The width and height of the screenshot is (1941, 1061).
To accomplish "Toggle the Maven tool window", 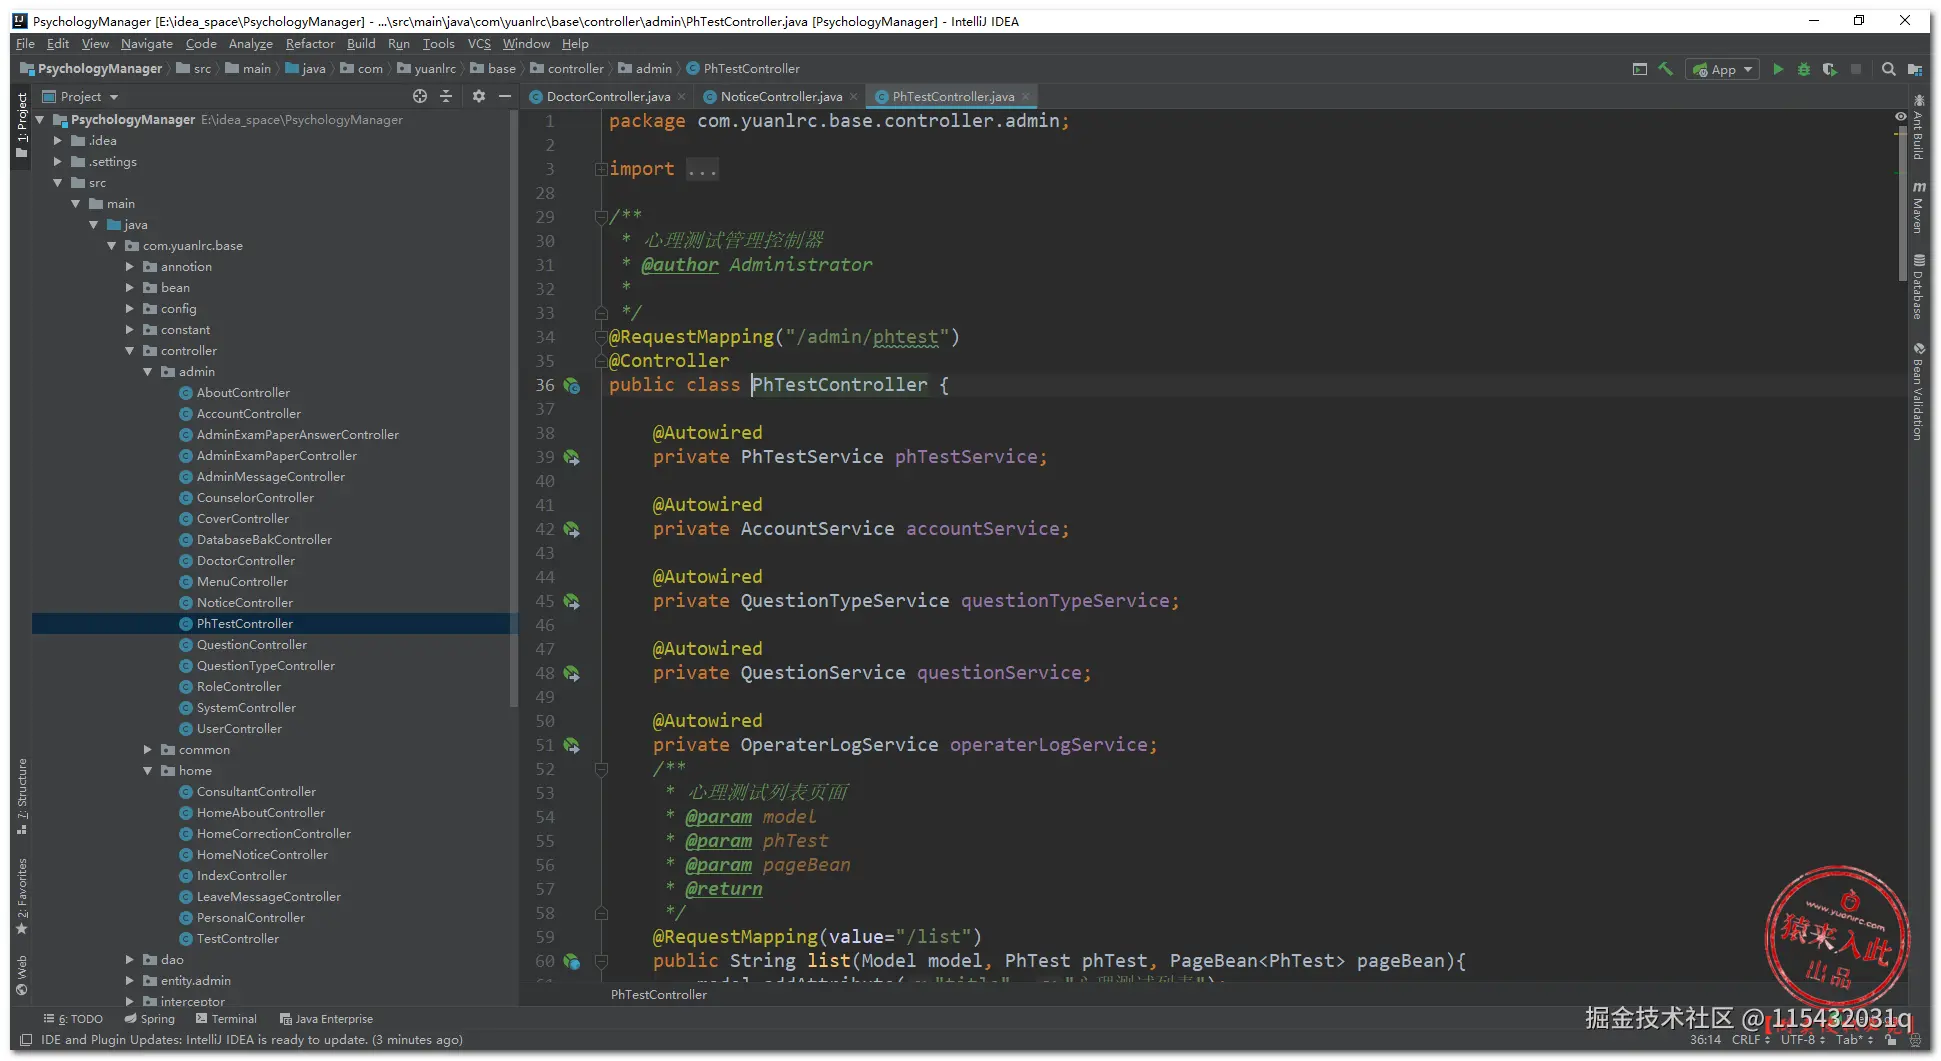I will (x=1918, y=208).
